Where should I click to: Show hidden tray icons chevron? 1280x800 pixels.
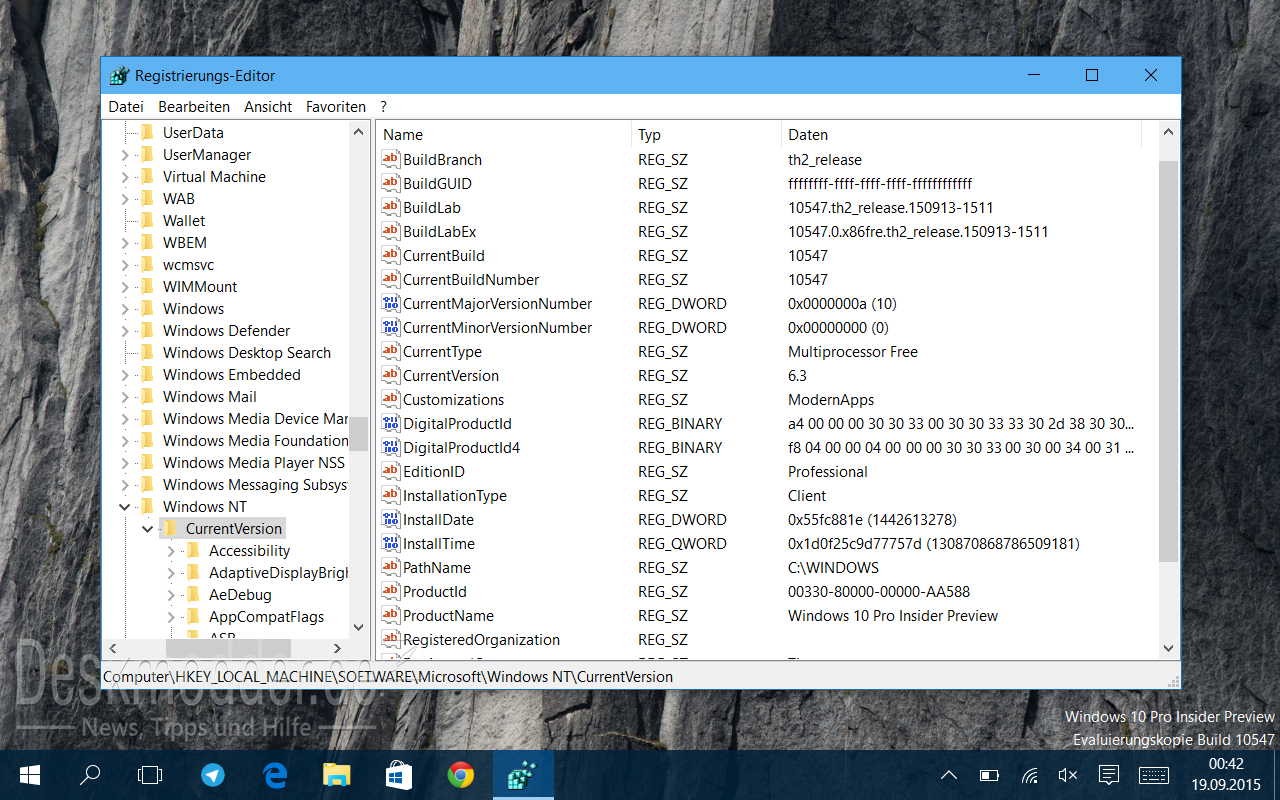949,775
